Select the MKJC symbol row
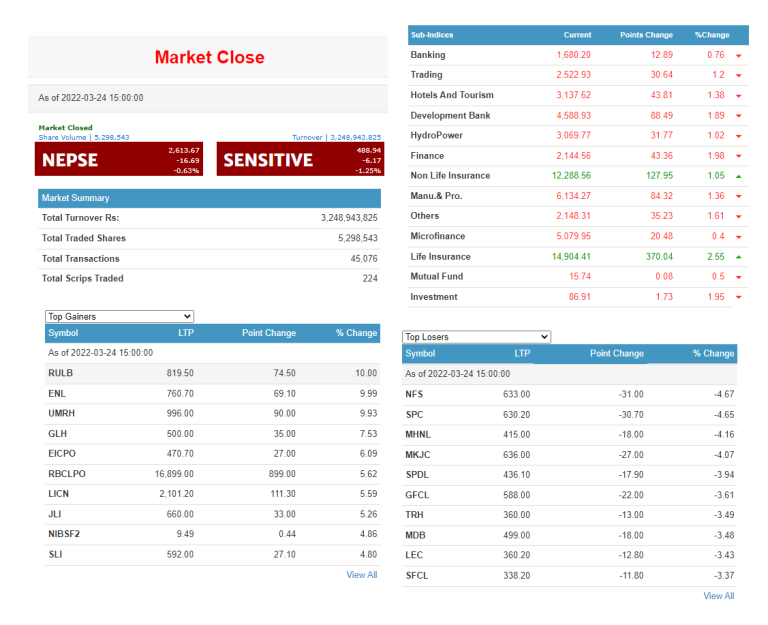The width and height of the screenshot is (768, 625). (570, 455)
